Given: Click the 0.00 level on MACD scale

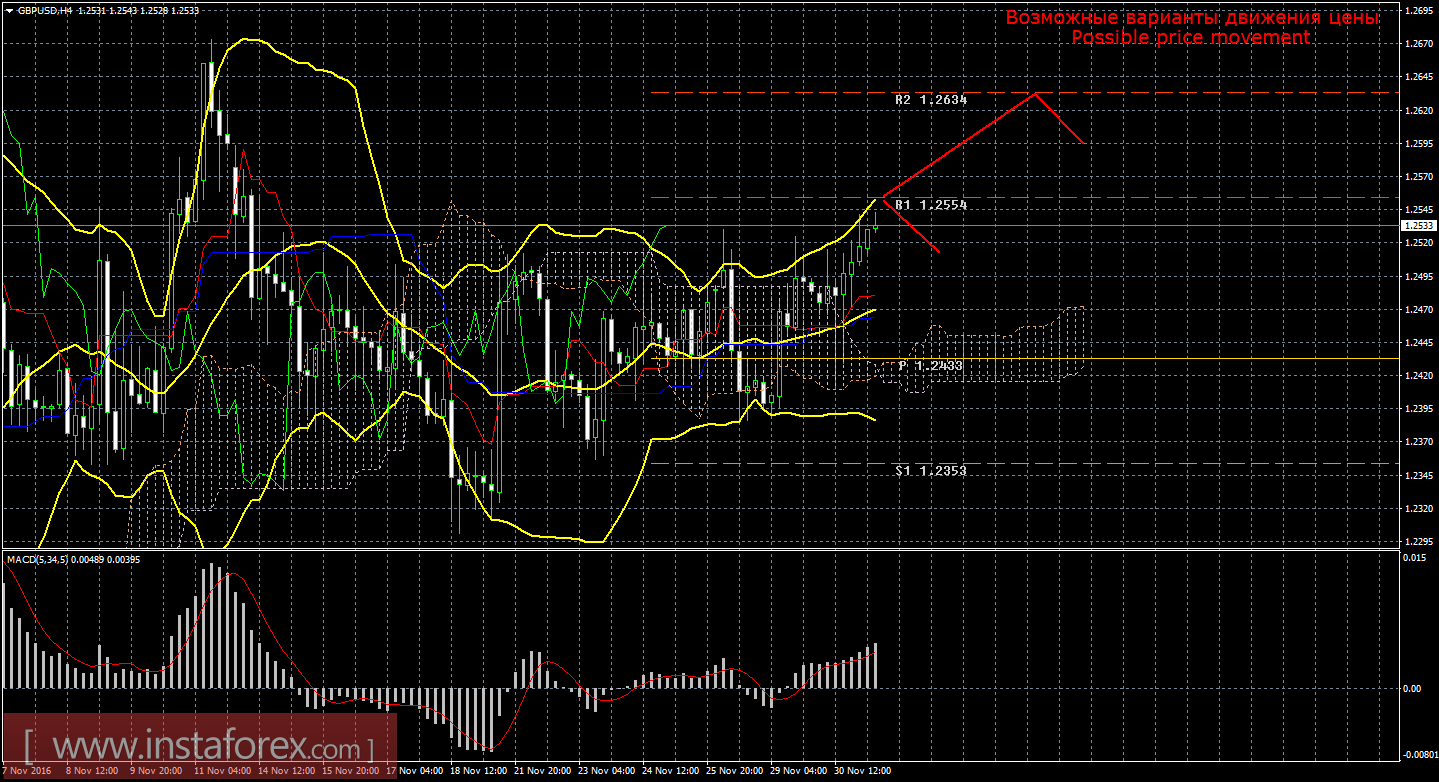Looking at the screenshot, I should pos(1410,689).
